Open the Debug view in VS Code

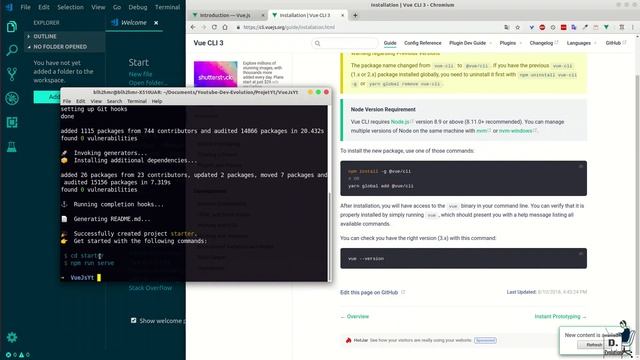[x=12, y=98]
